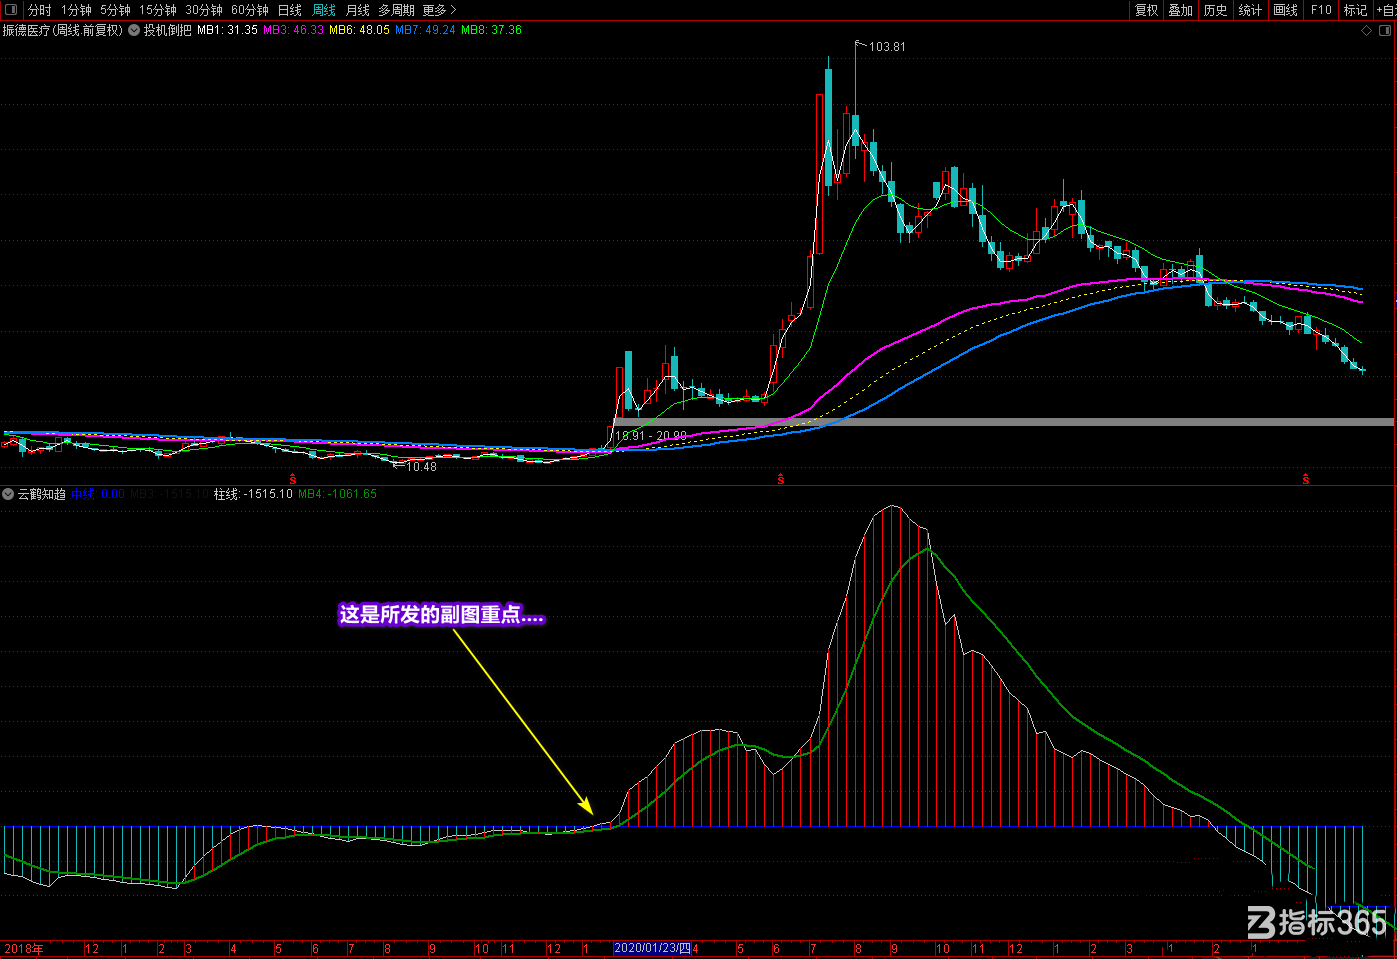1397x959 pixels.
Task: Click the gray horizontal gap band
Action: point(1003,422)
